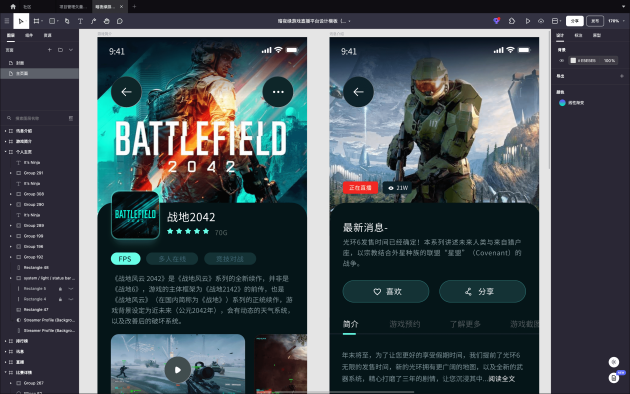Open the Frame tool dropdown arrow
Viewport: 630px width, 394px height.
coord(42,21)
